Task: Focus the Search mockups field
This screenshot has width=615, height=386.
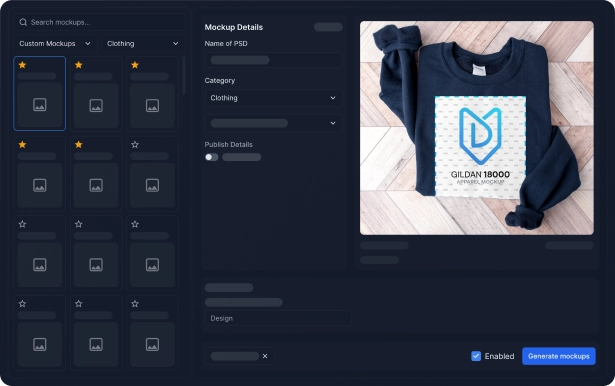Action: point(100,22)
